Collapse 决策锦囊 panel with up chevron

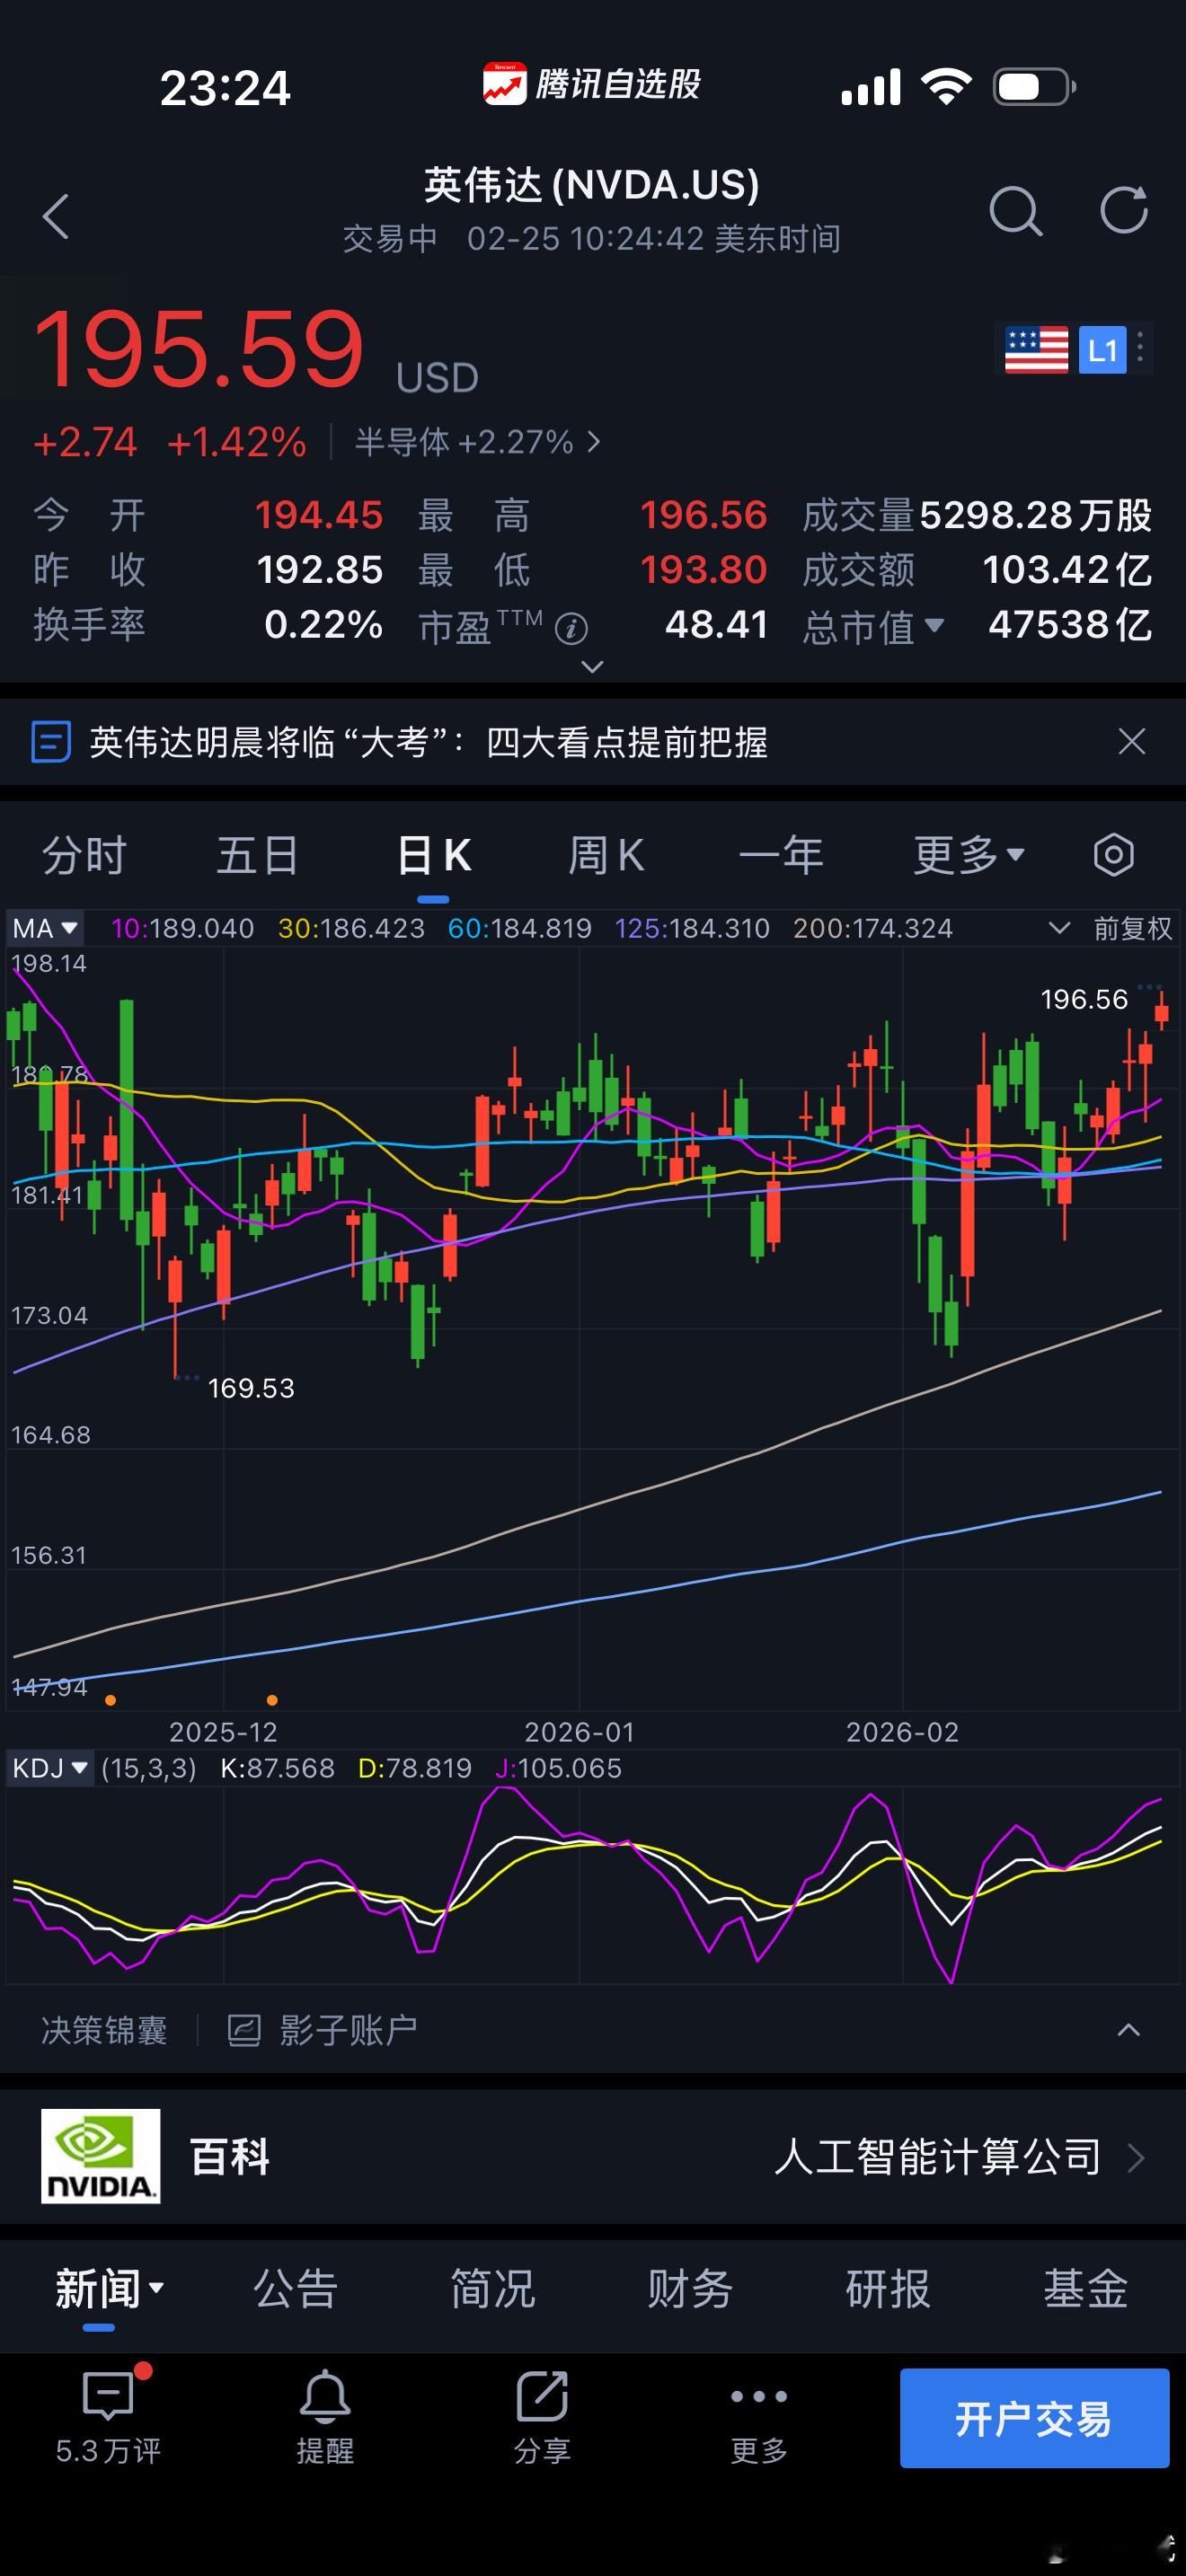pos(1128,2030)
